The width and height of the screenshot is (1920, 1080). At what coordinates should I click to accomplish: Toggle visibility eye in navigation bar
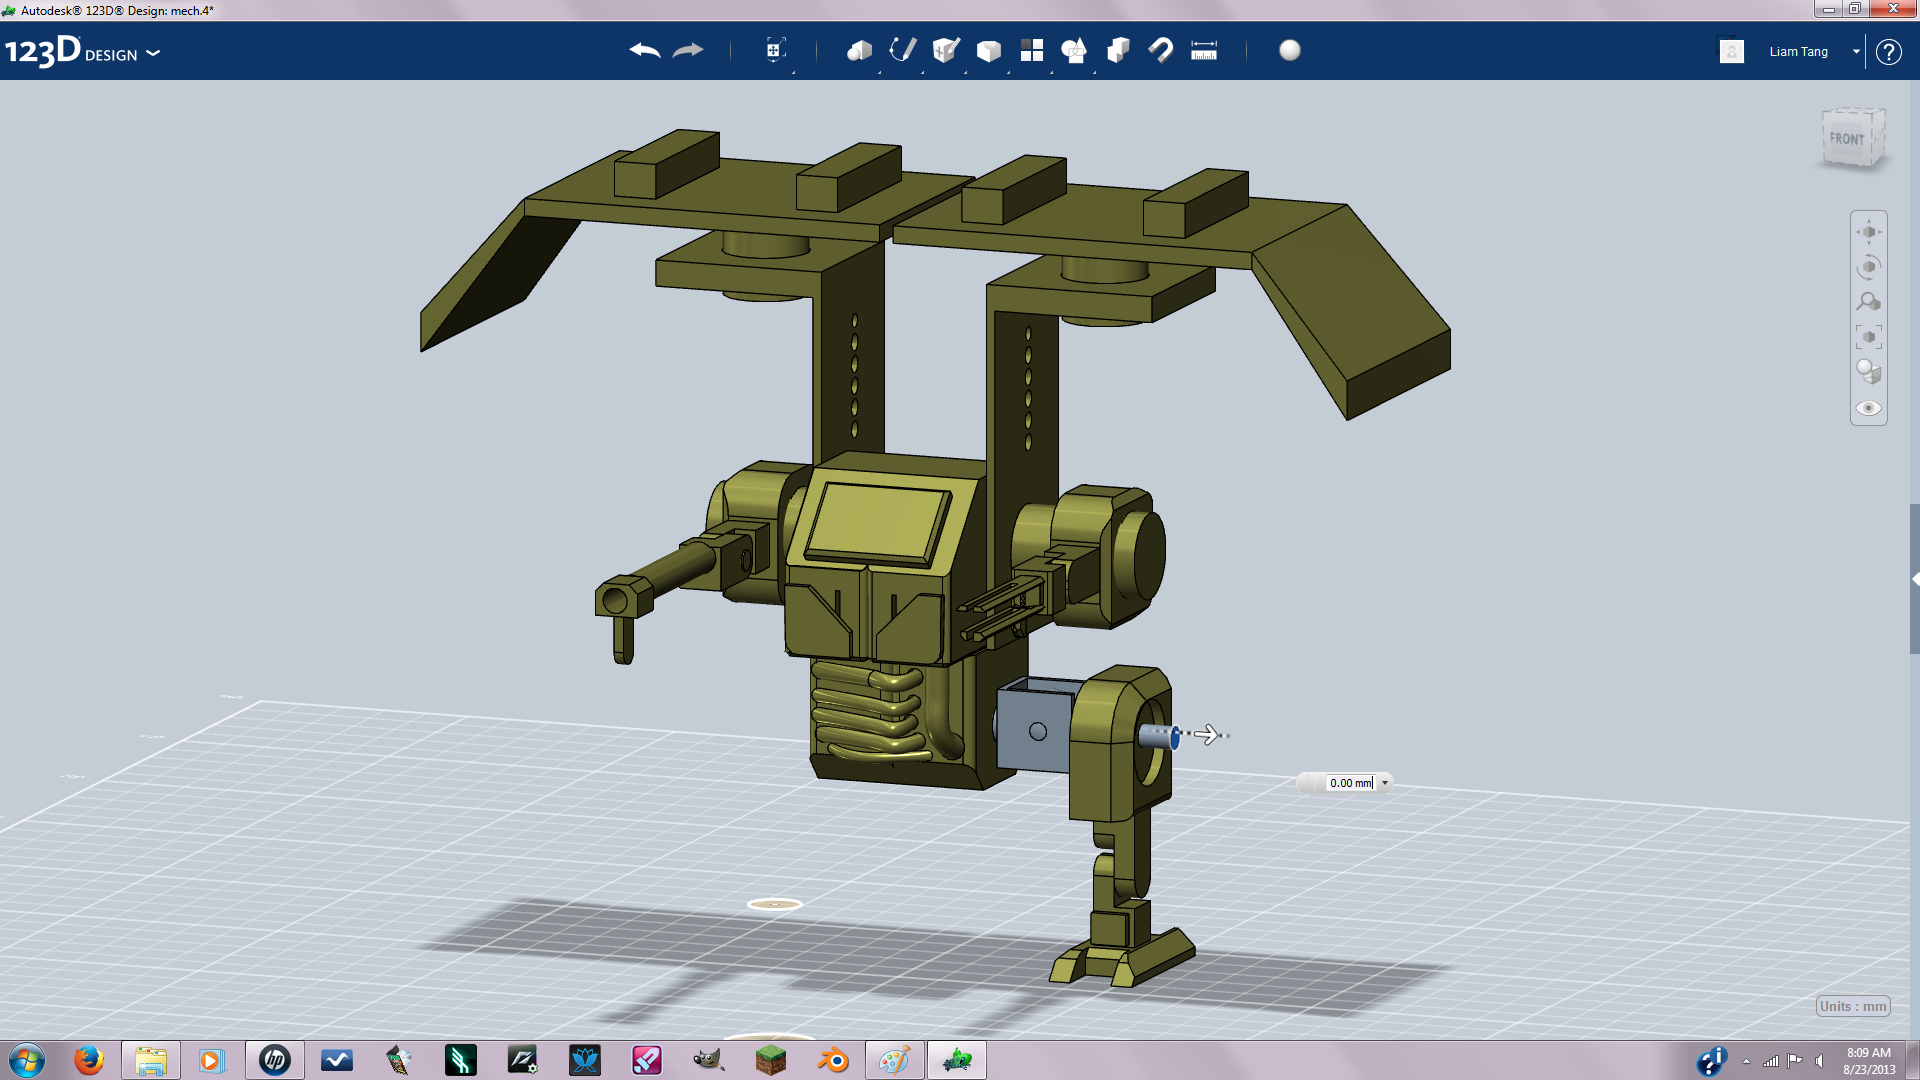1869,408
